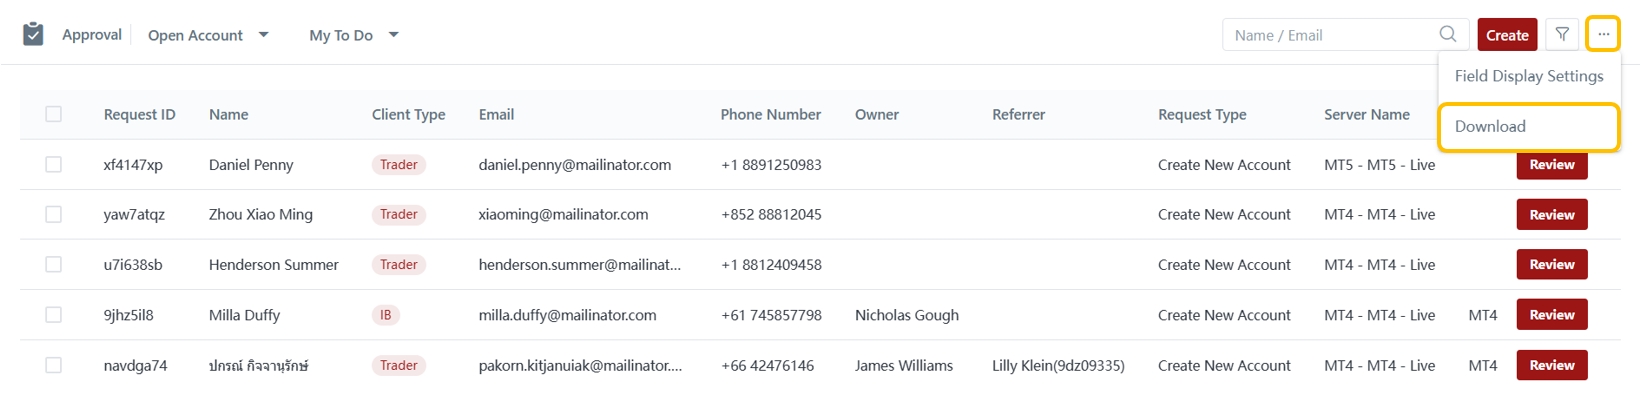
Task: Click the IB tag for Milla Duffy
Action: 385,315
